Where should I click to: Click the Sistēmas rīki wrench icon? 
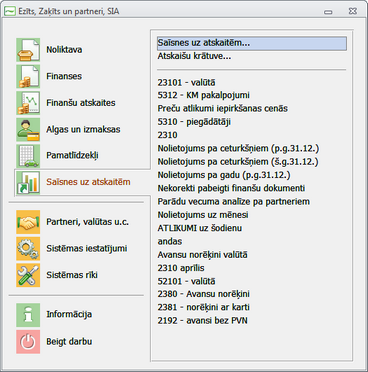pyautogui.click(x=28, y=275)
